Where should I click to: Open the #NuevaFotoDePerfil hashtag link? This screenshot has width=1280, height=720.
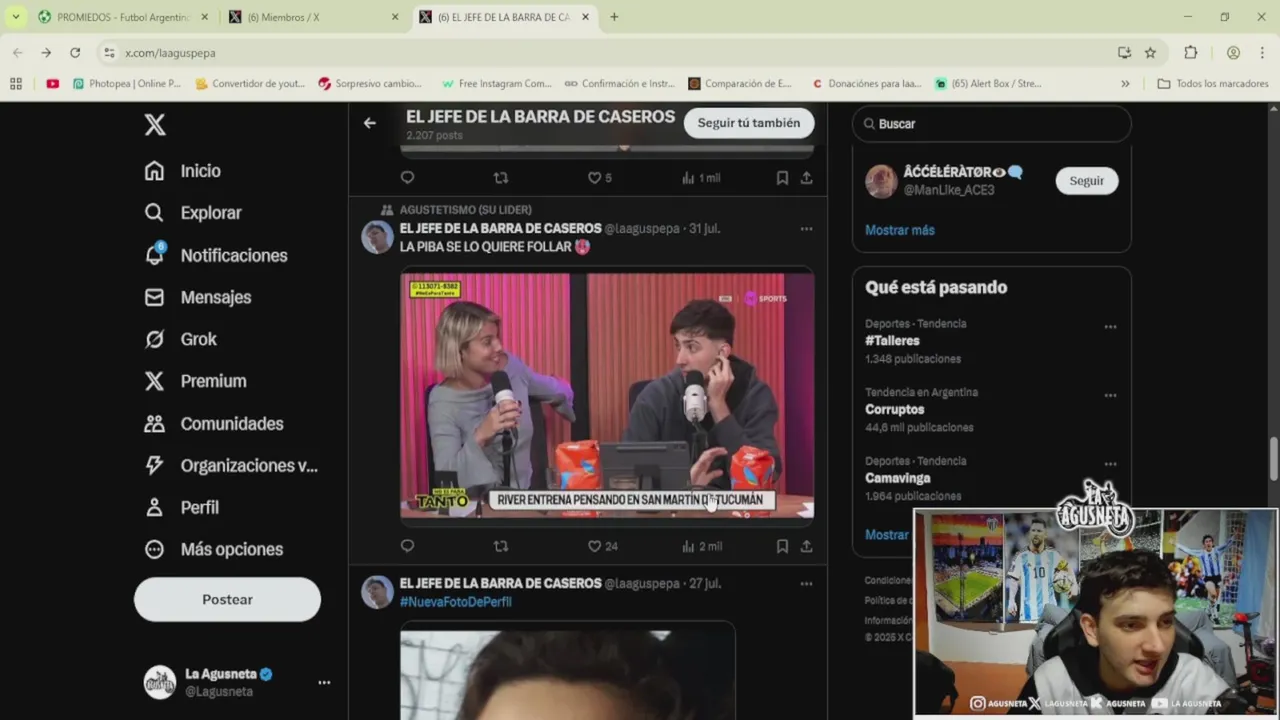456,602
